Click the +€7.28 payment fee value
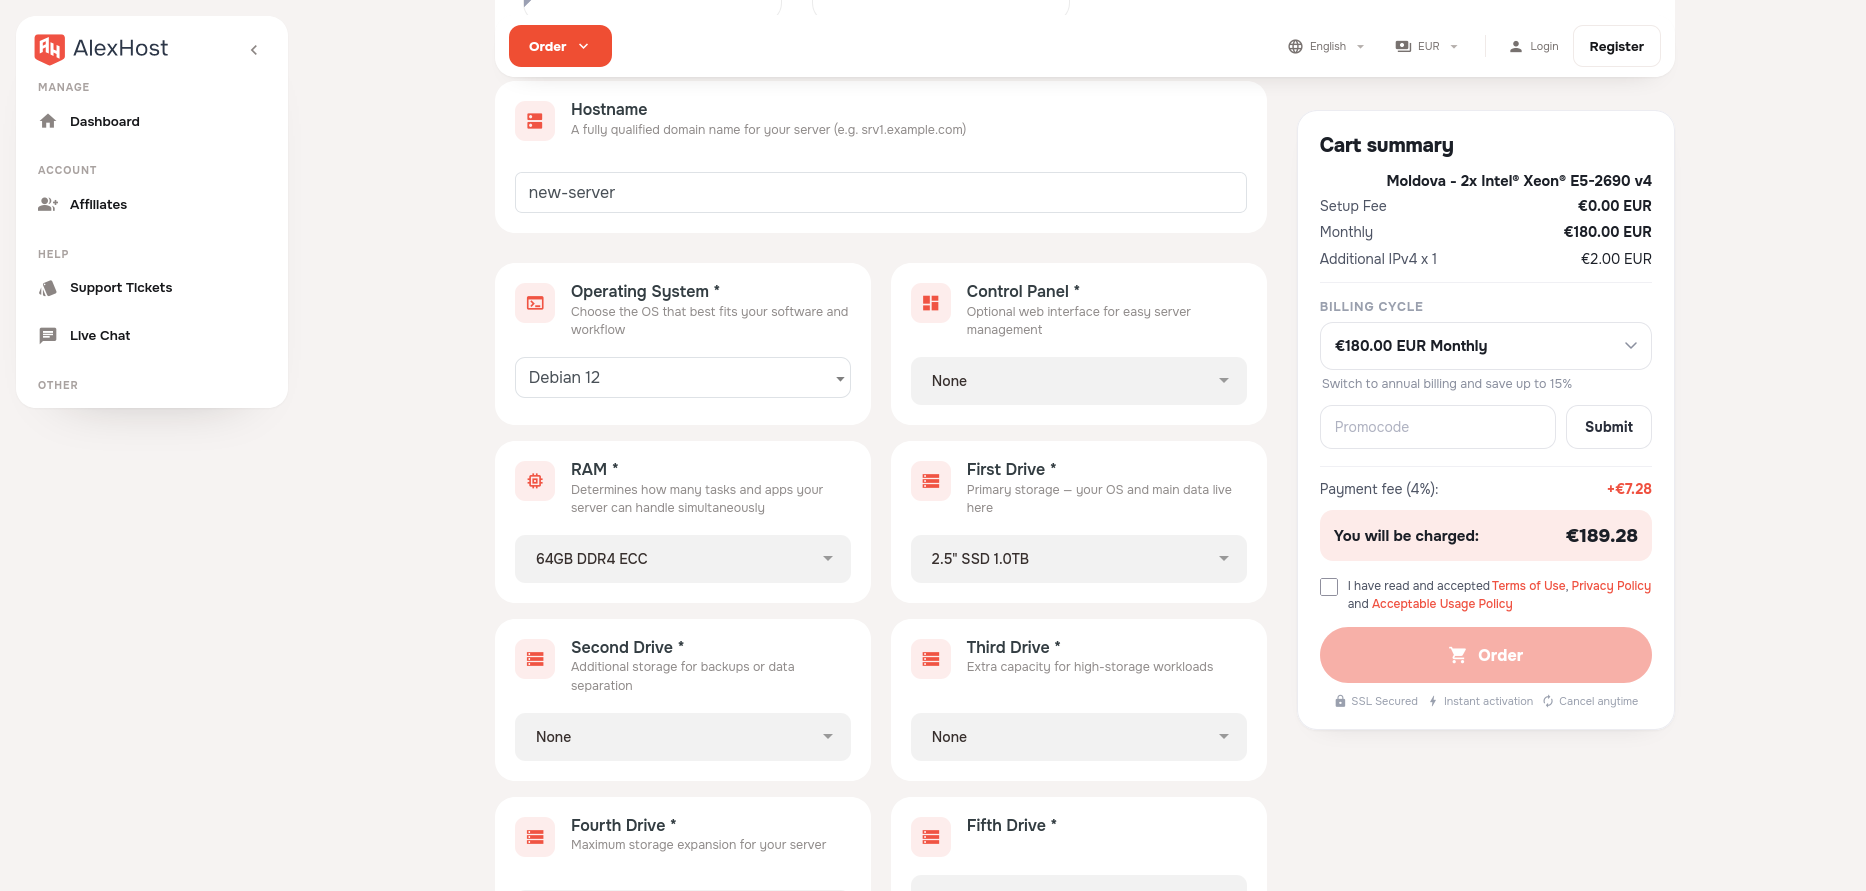 1629,489
